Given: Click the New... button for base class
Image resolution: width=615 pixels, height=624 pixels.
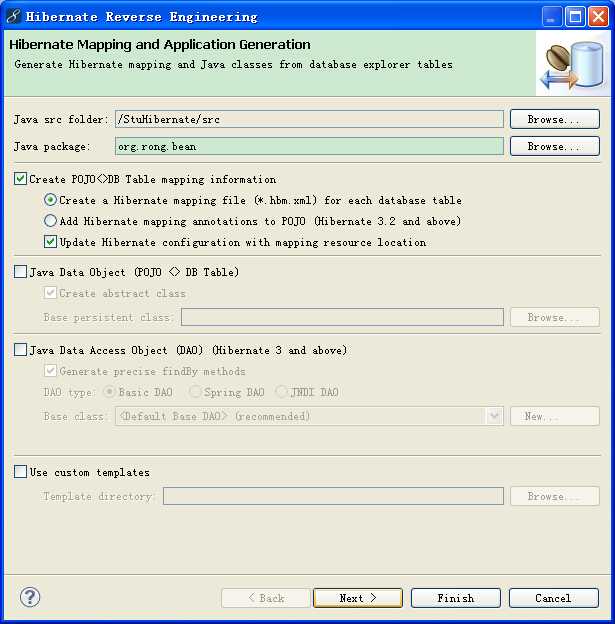Looking at the screenshot, I should (554, 416).
